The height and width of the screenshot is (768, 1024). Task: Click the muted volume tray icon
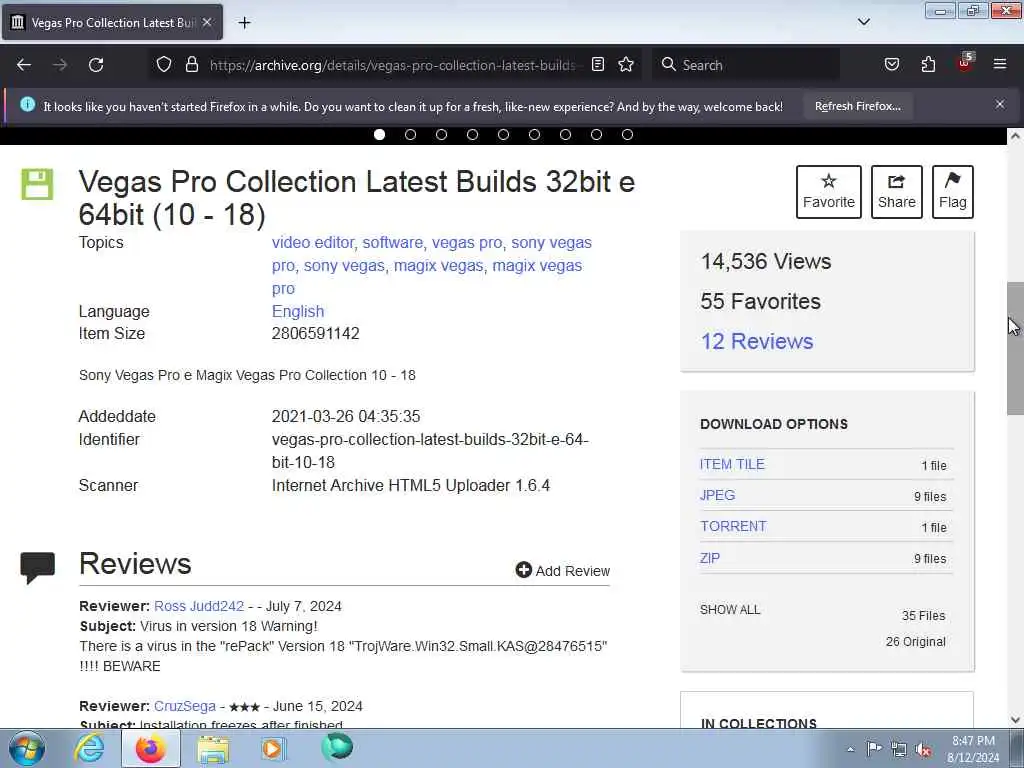[x=923, y=749]
